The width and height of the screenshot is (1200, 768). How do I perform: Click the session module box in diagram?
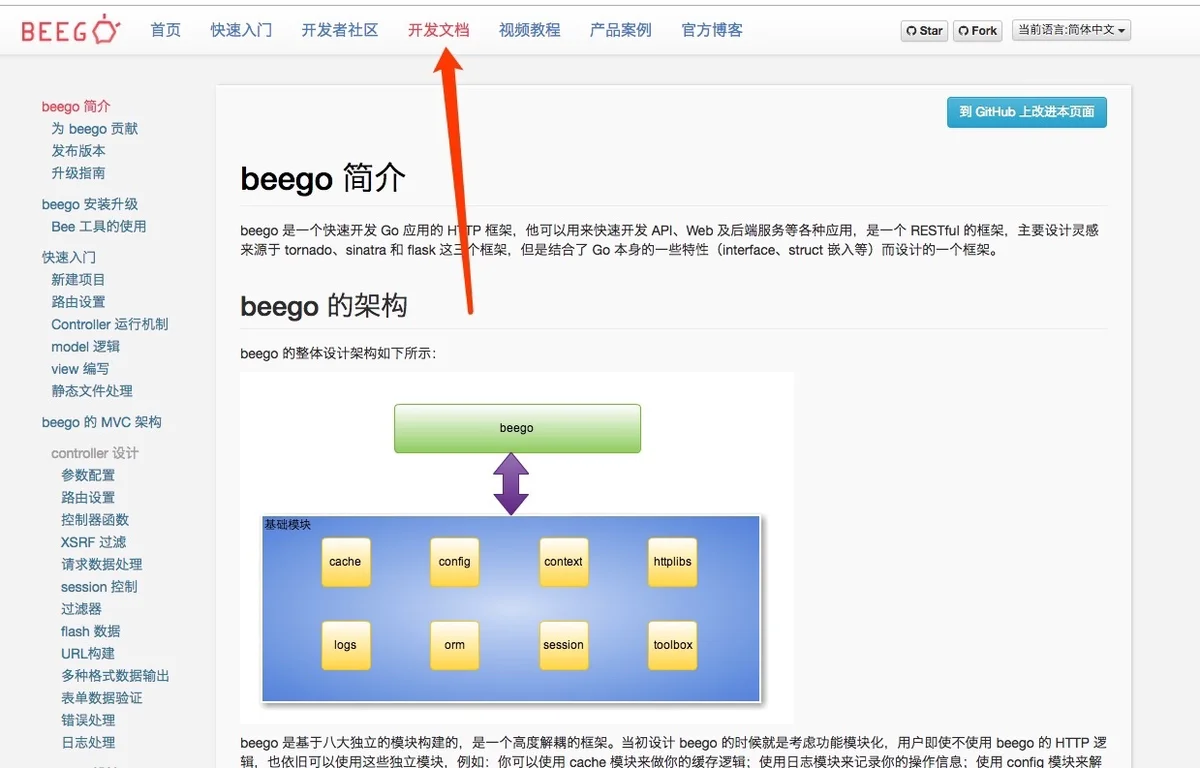pos(563,645)
